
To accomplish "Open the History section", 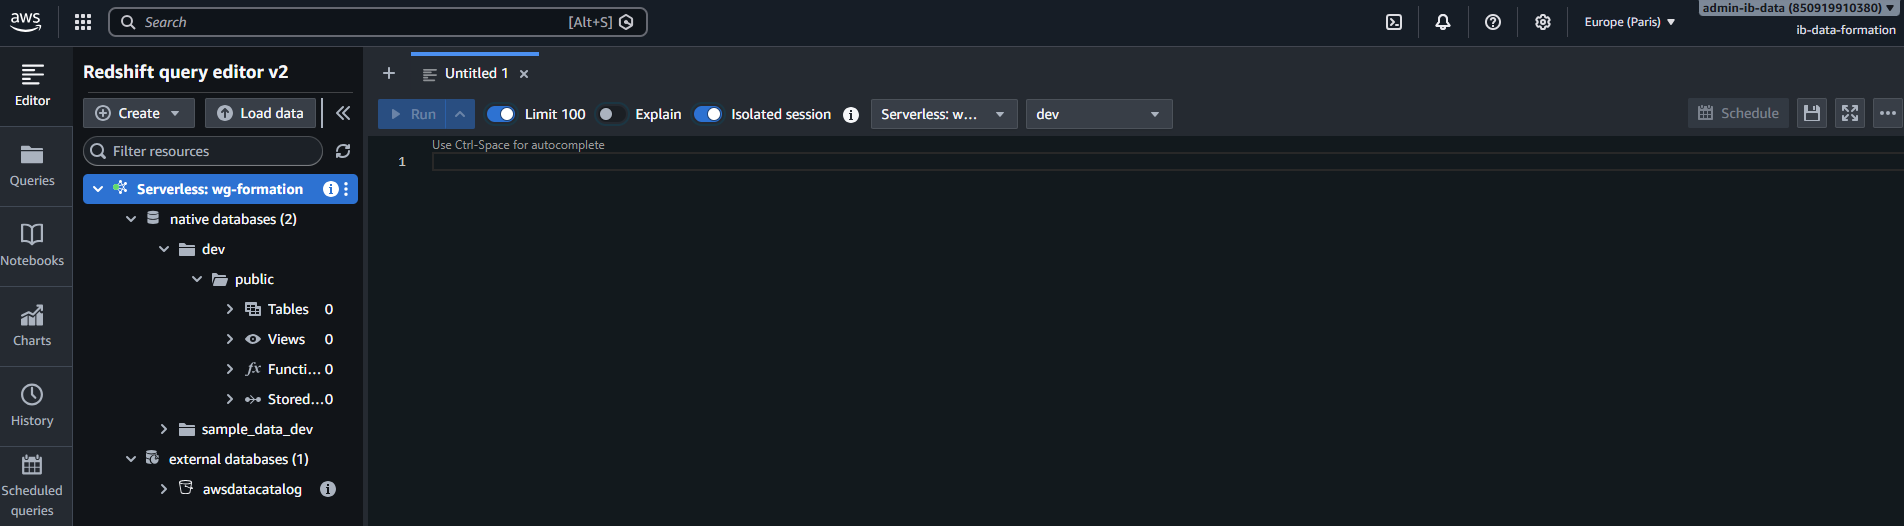I will click(x=32, y=406).
